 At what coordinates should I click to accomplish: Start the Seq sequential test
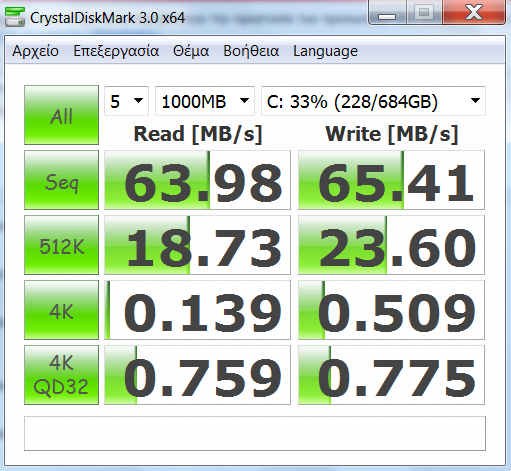[61, 180]
